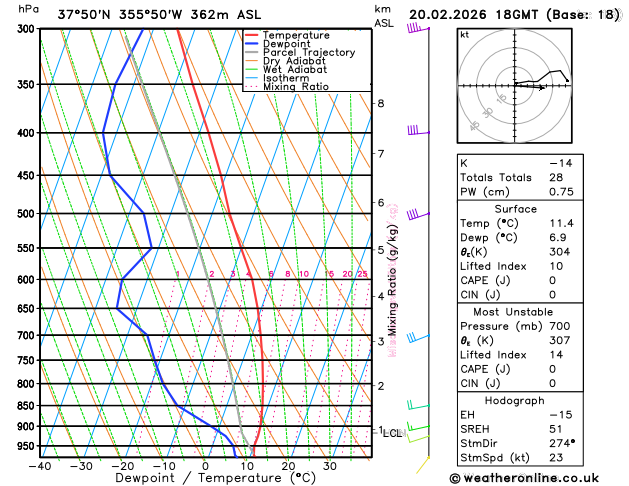Click the date '20.02.2026 18GMT (Base: 18)'
This screenshot has height=486, width=629.
514,15
